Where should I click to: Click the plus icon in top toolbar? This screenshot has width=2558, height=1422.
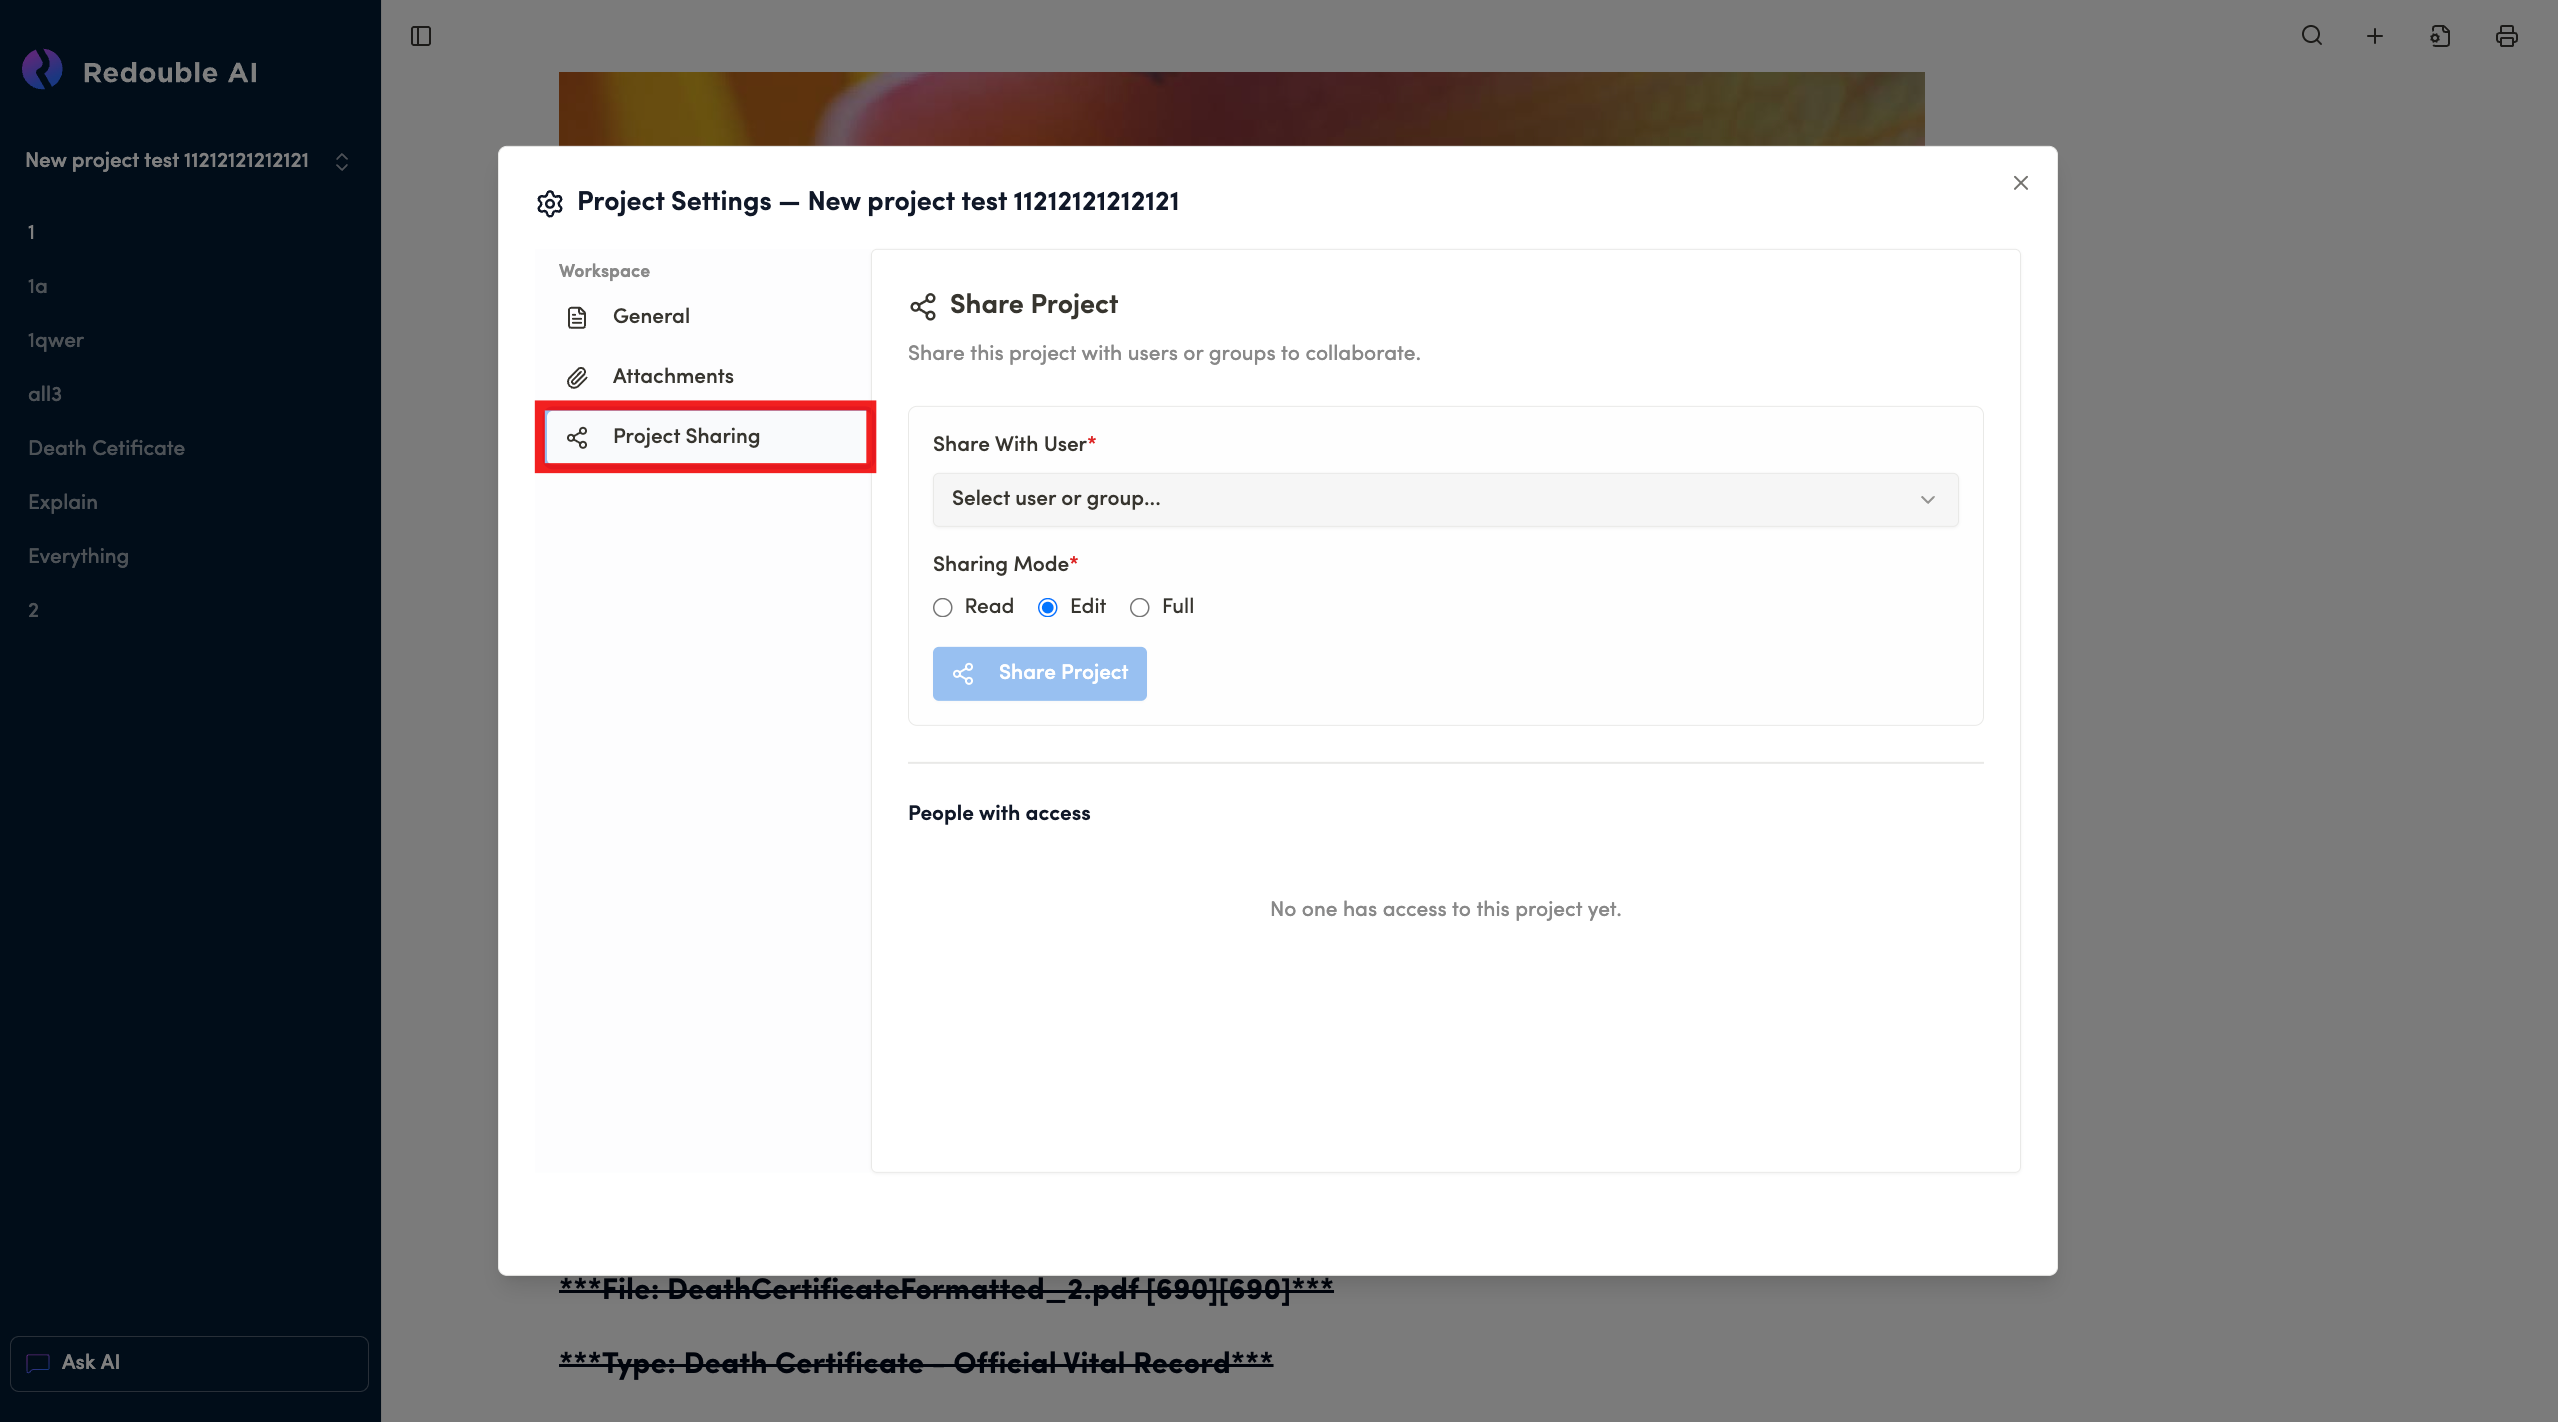[2375, 36]
